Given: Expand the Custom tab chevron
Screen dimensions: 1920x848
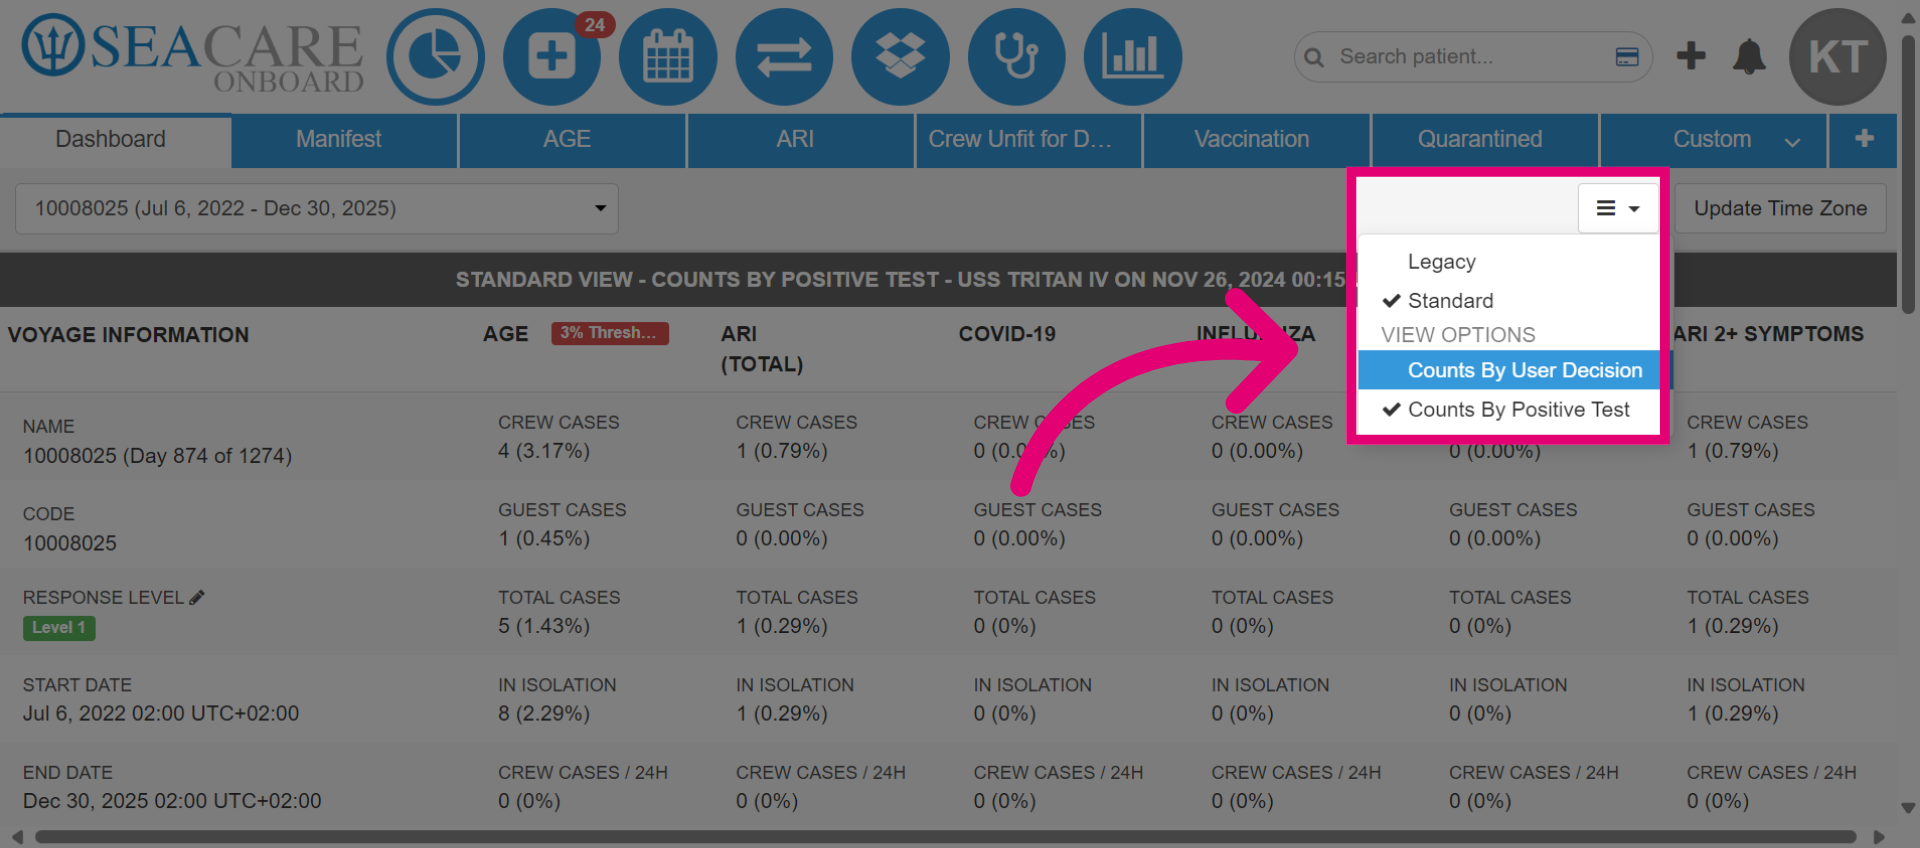Looking at the screenshot, I should click(x=1792, y=142).
